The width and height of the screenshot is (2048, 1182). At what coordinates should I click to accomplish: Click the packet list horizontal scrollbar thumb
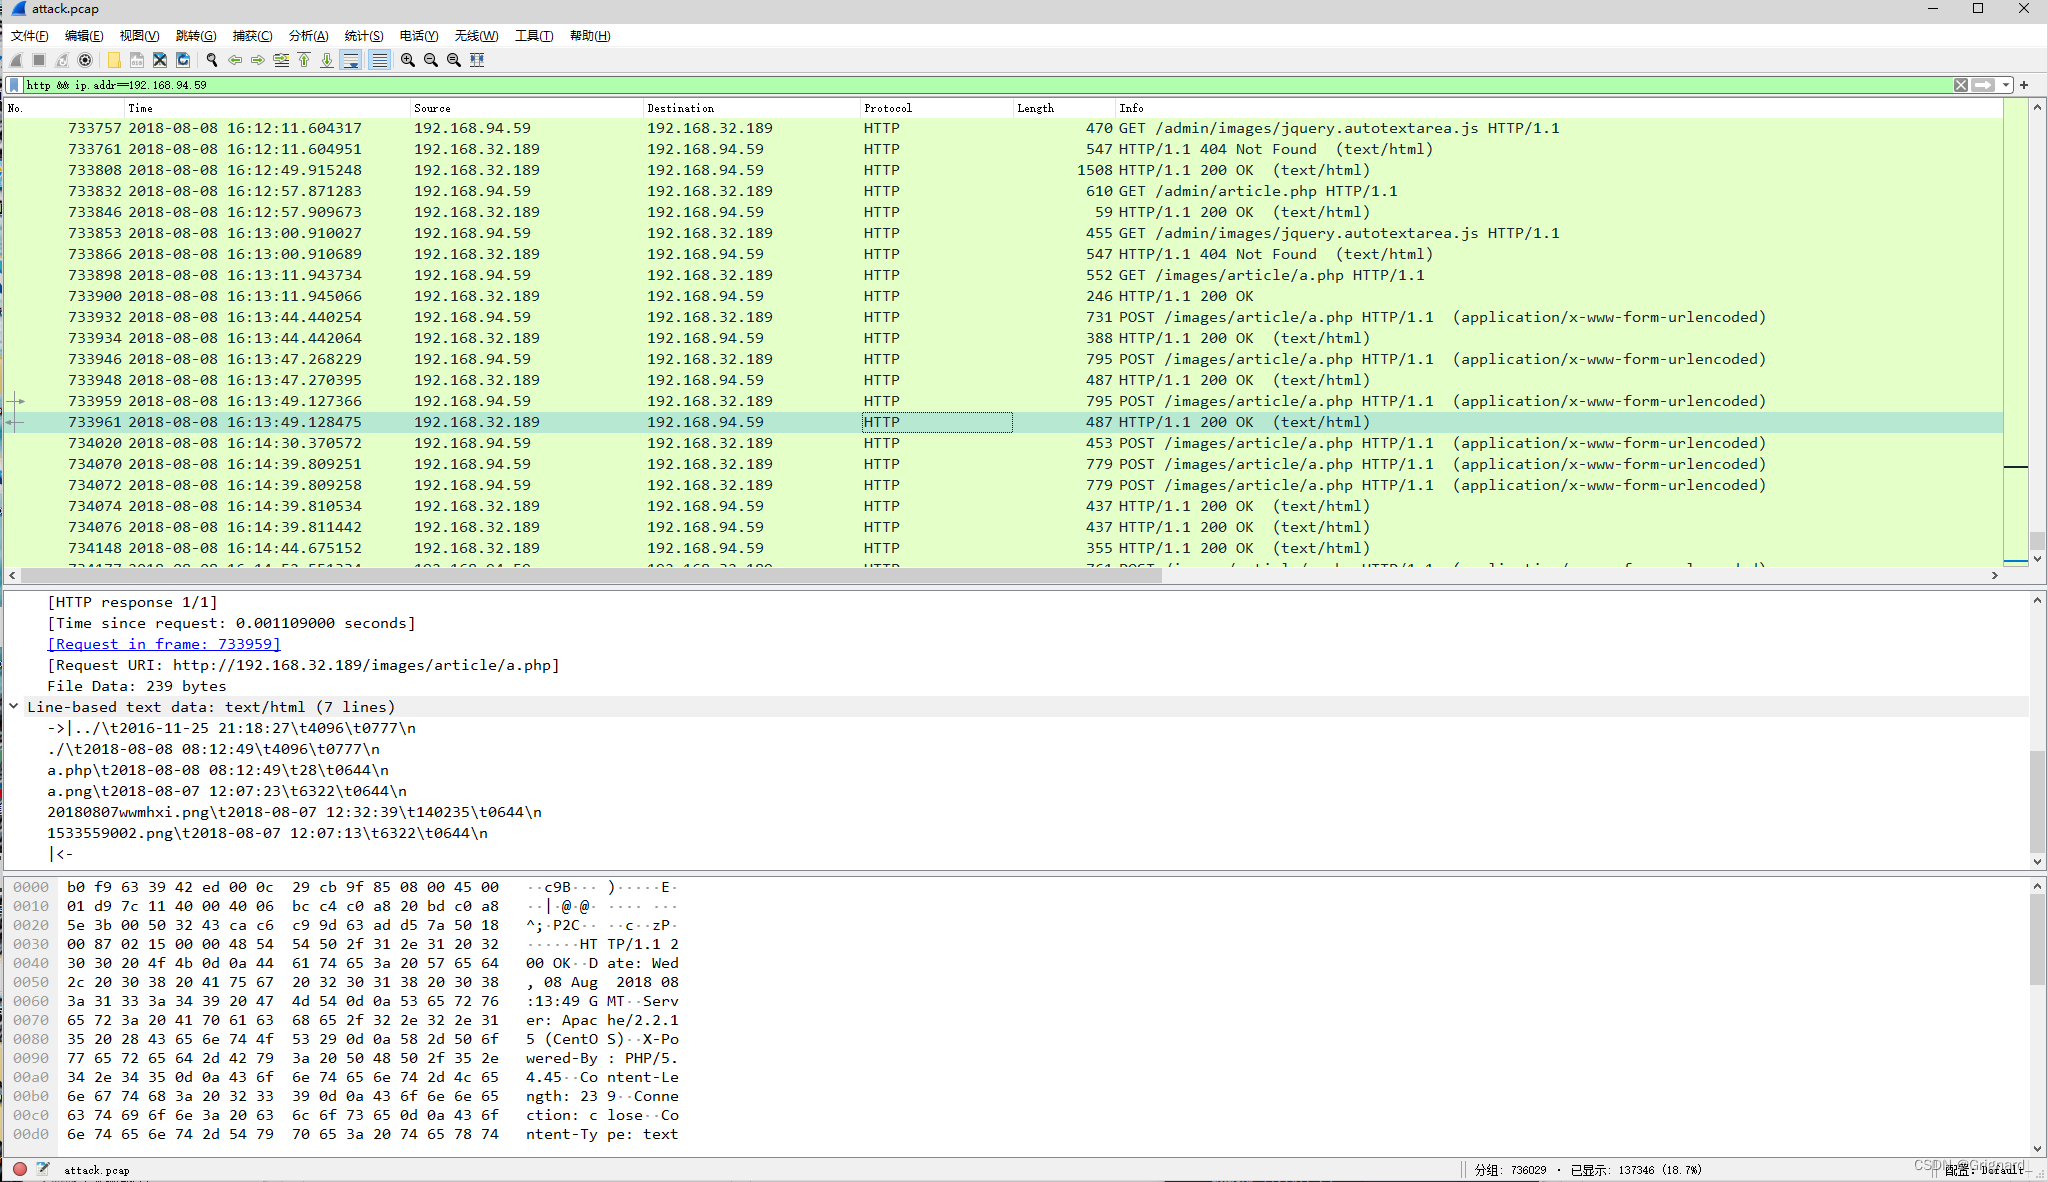pyautogui.click(x=592, y=575)
